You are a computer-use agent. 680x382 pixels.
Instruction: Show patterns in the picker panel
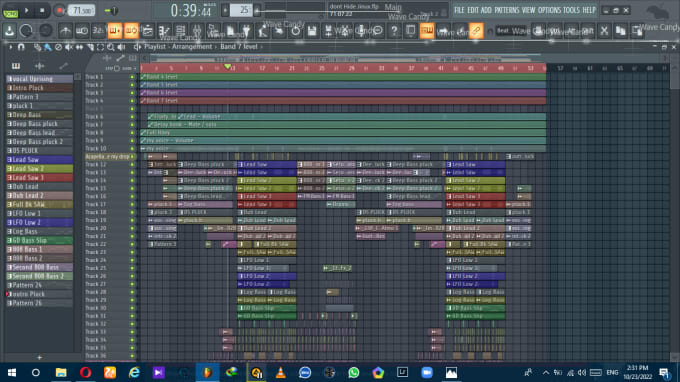[16, 66]
